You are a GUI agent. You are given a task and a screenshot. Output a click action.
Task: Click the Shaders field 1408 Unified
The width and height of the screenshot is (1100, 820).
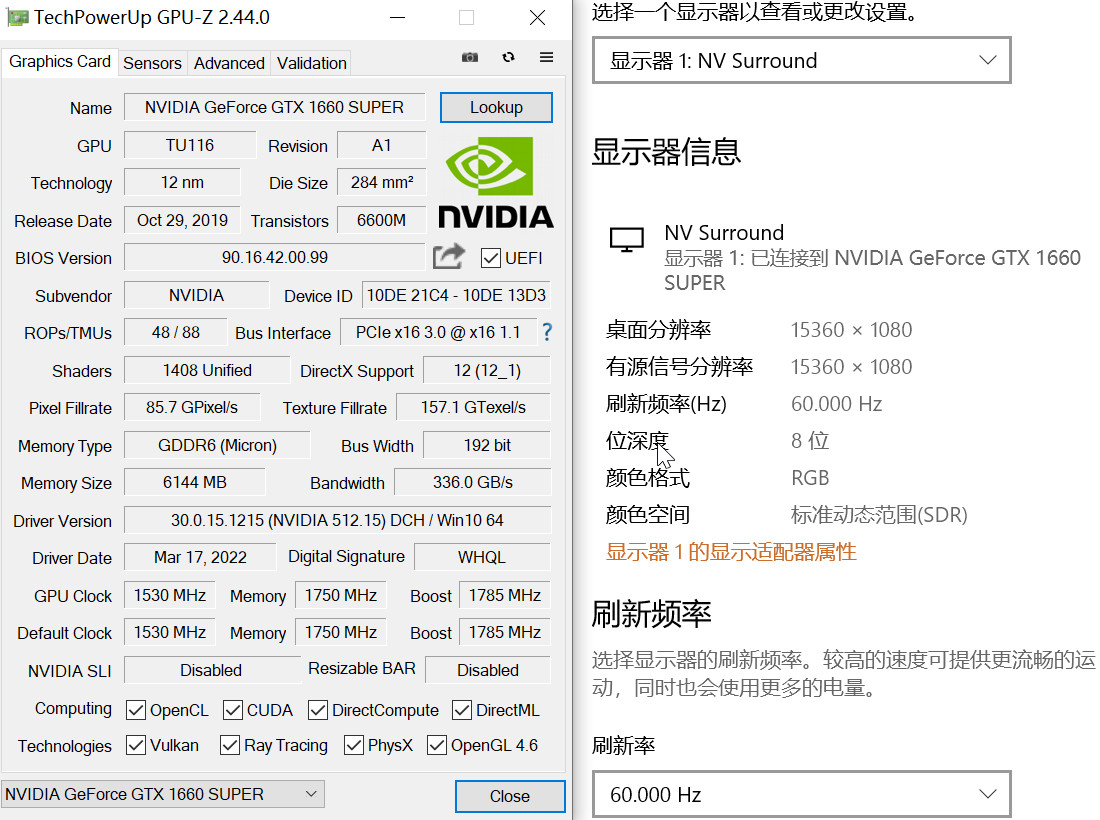point(207,370)
